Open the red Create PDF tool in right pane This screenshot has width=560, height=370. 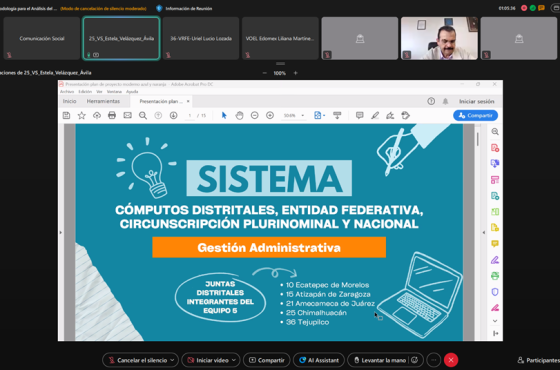[495, 148]
